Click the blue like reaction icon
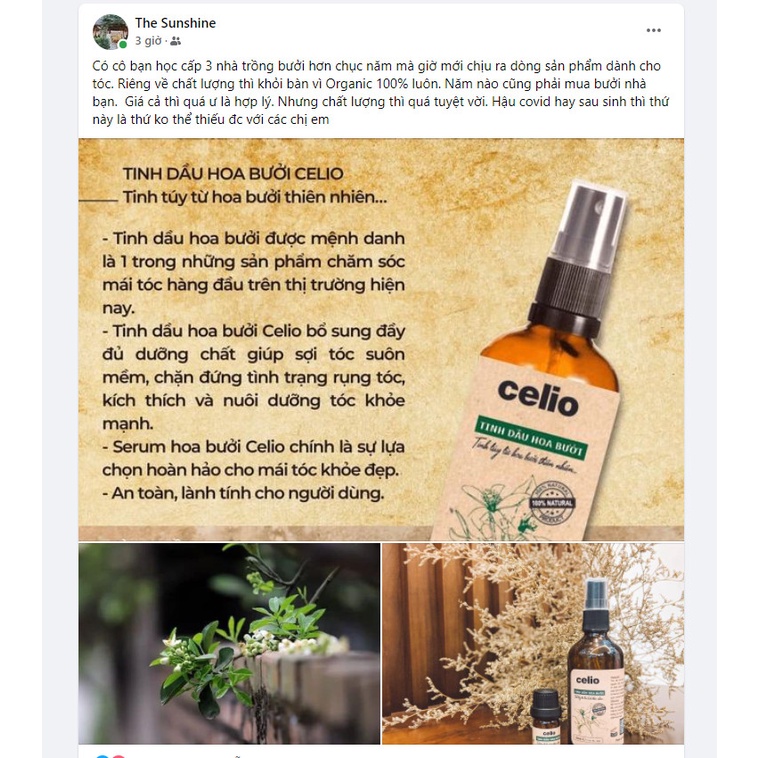This screenshot has height=758, width=758. click(102, 756)
